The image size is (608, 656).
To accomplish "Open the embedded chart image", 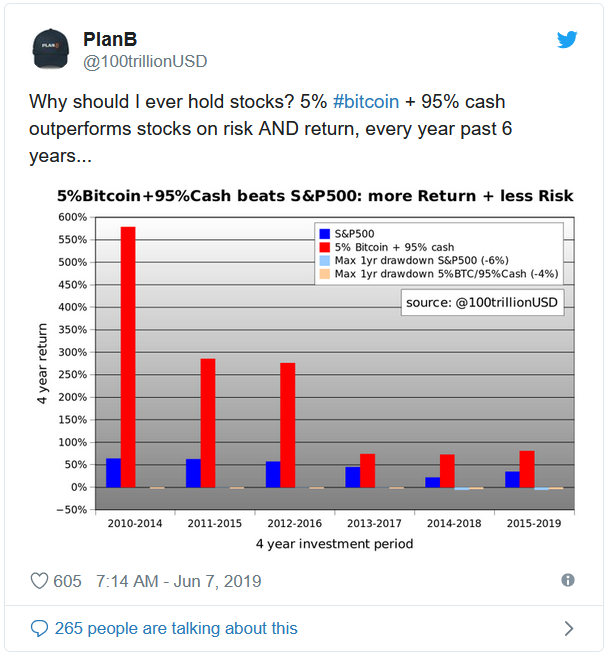I will pyautogui.click(x=305, y=368).
